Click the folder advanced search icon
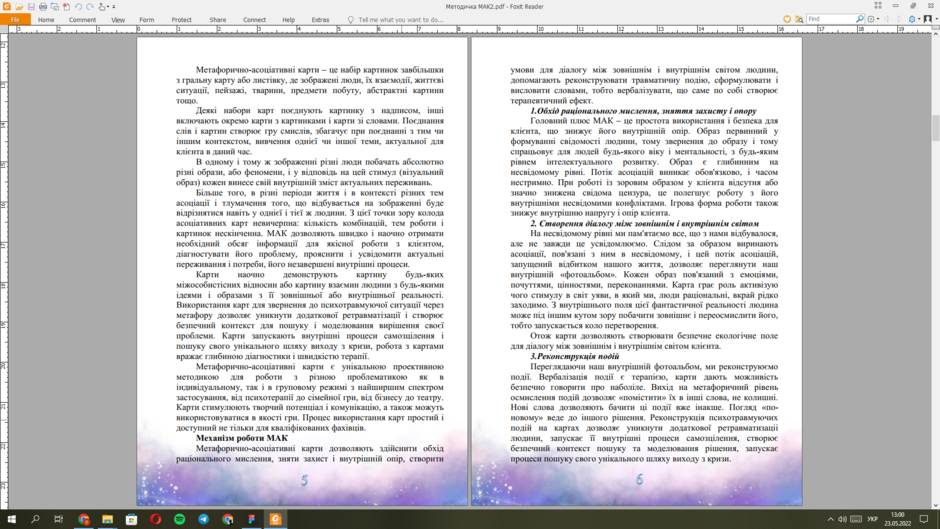This screenshot has height=529, width=940. click(x=799, y=19)
